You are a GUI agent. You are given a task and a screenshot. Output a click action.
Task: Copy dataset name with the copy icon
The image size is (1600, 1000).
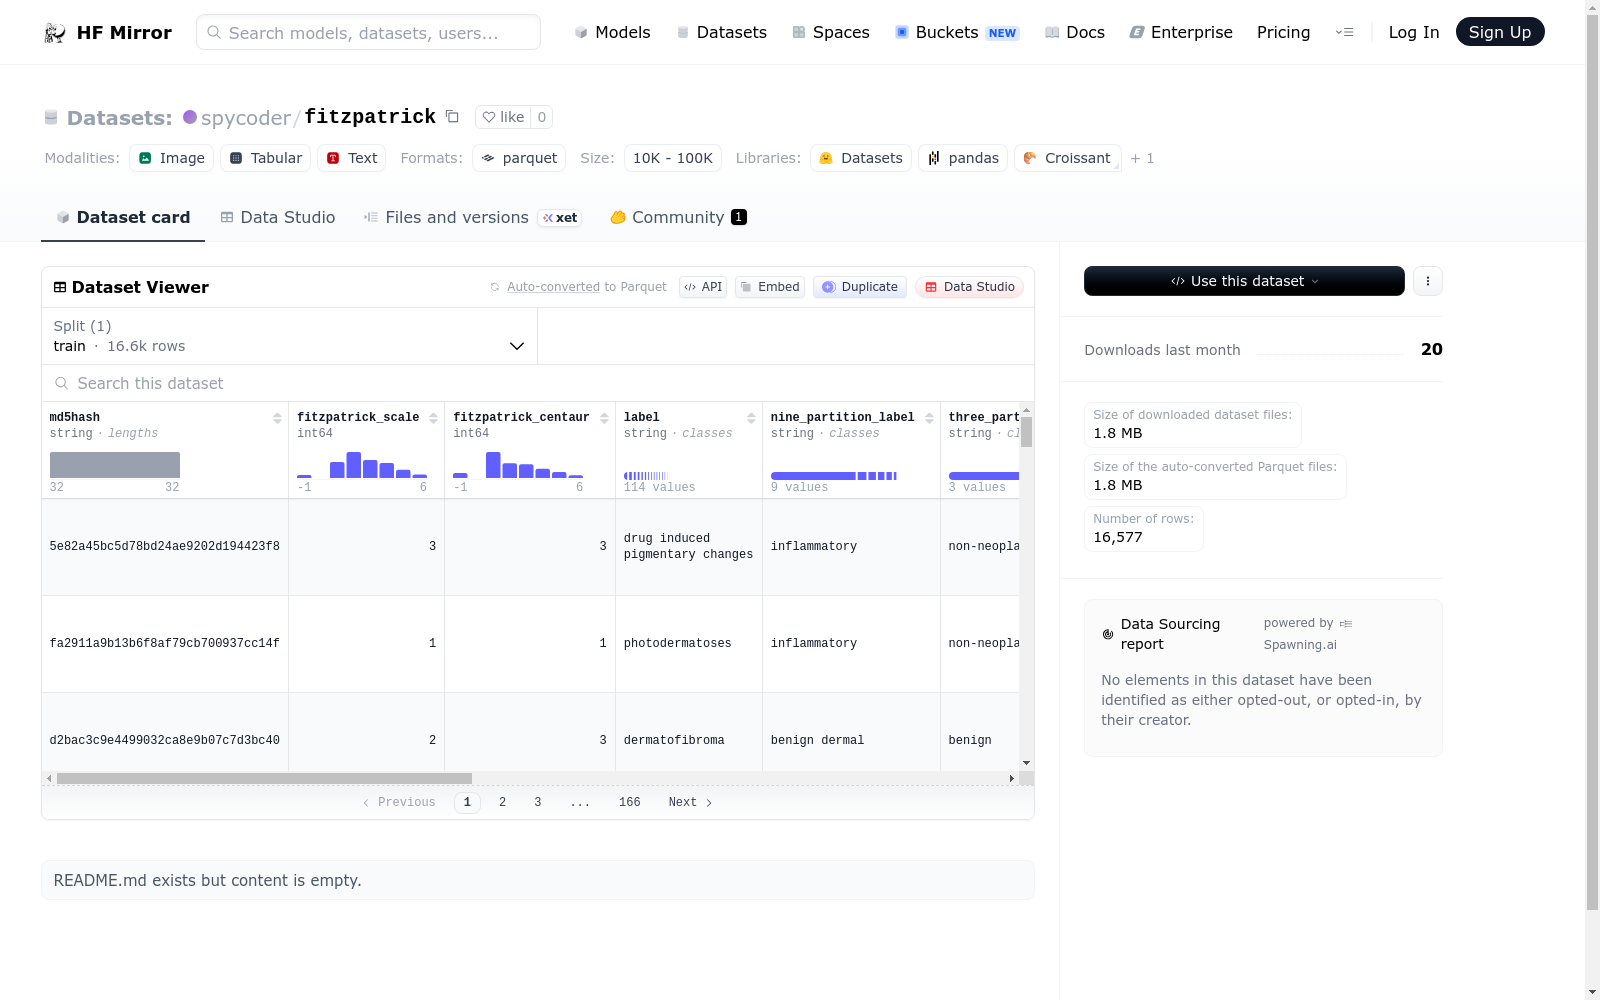pos(452,117)
